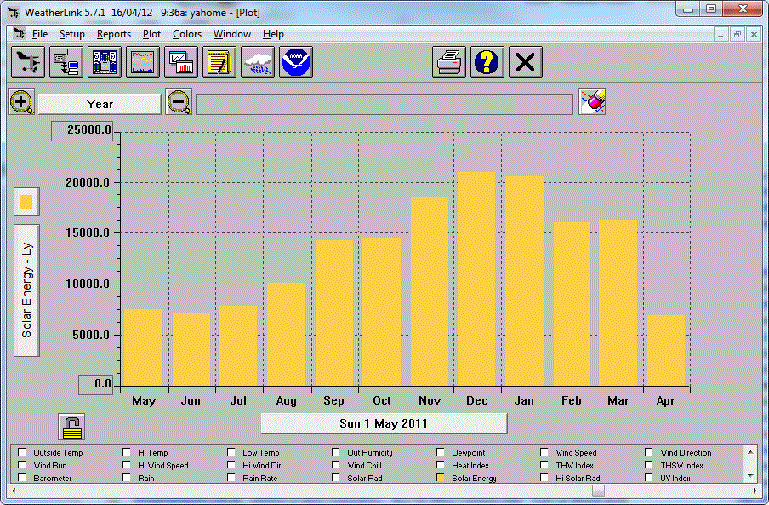Screen dimensions: 769x505
Task: Enable the Outside Temp checkbox
Action: pos(23,453)
